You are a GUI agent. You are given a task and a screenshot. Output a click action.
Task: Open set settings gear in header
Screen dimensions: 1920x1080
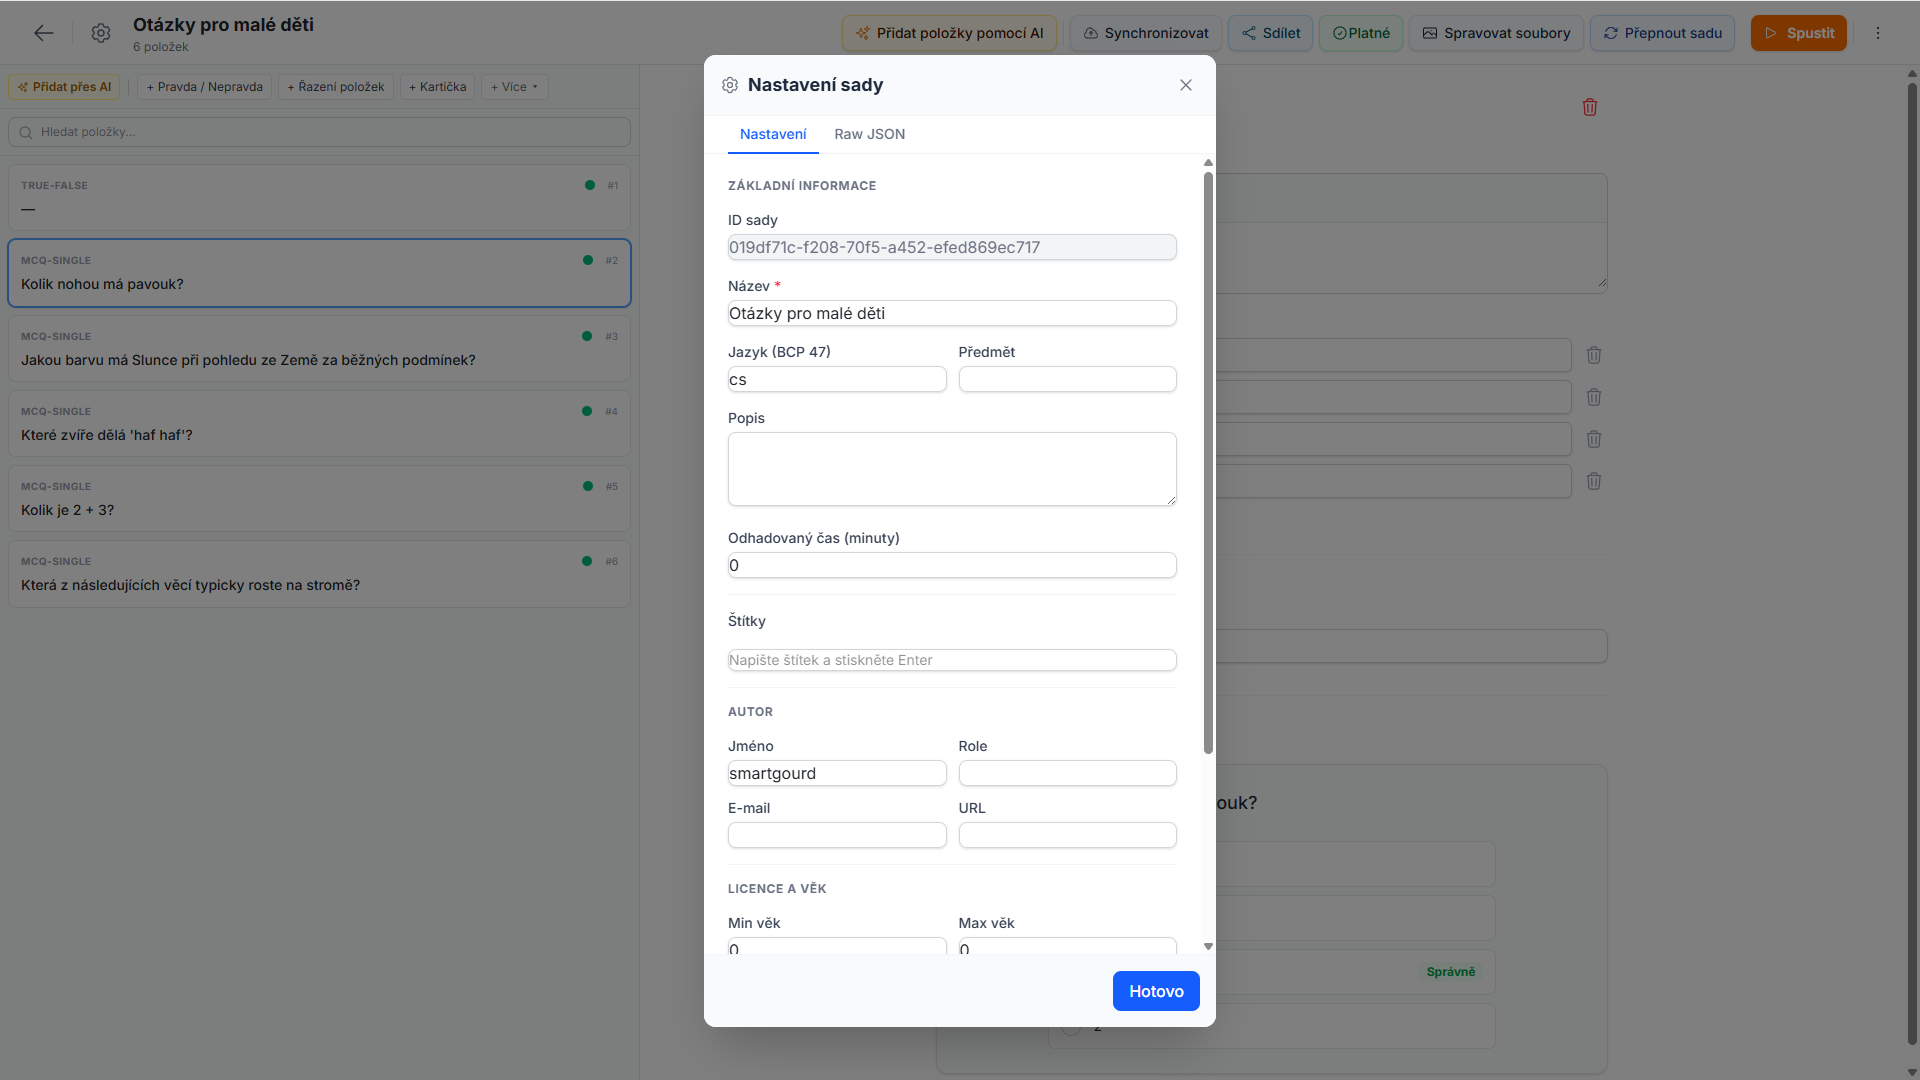click(x=101, y=33)
